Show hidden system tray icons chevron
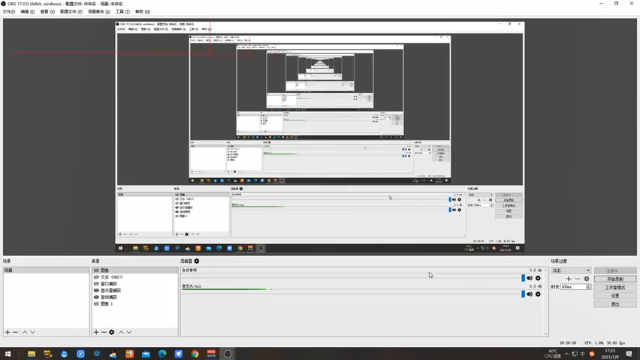This screenshot has height=360, width=640. 567,354
